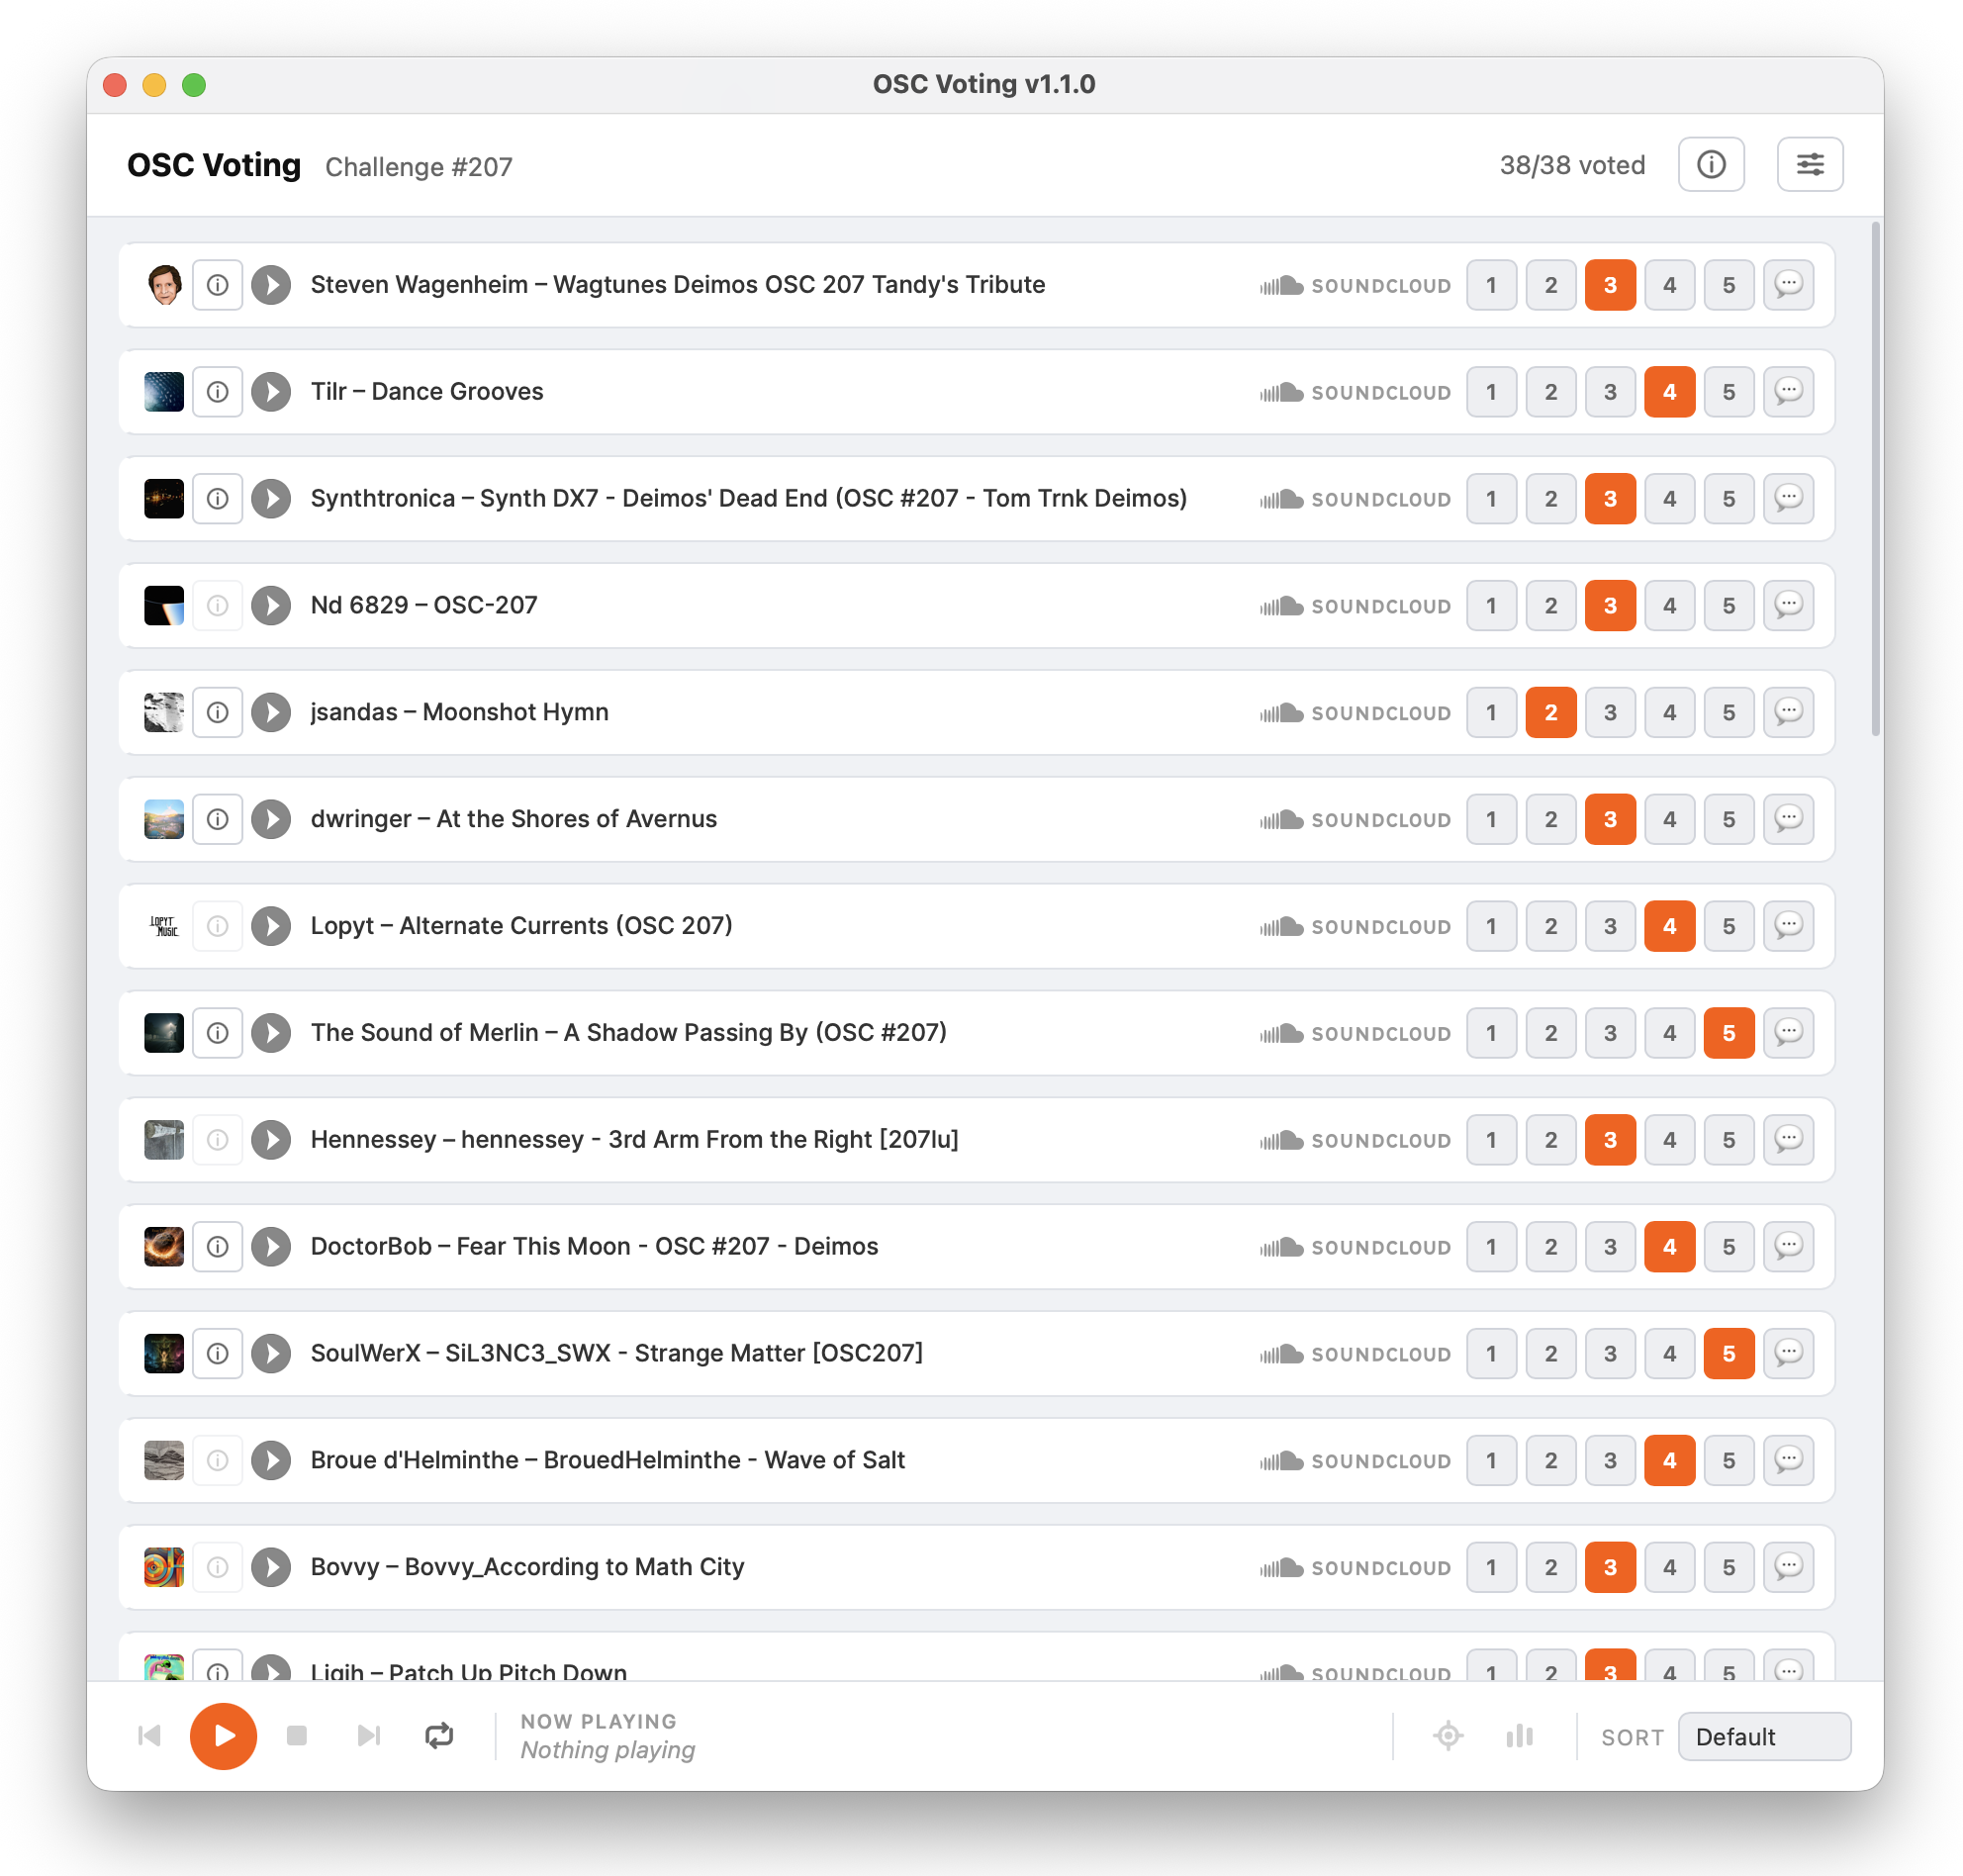The image size is (1963, 1876).
Task: Show info for Synthtronica Deimos' Dead End
Action: pos(217,498)
